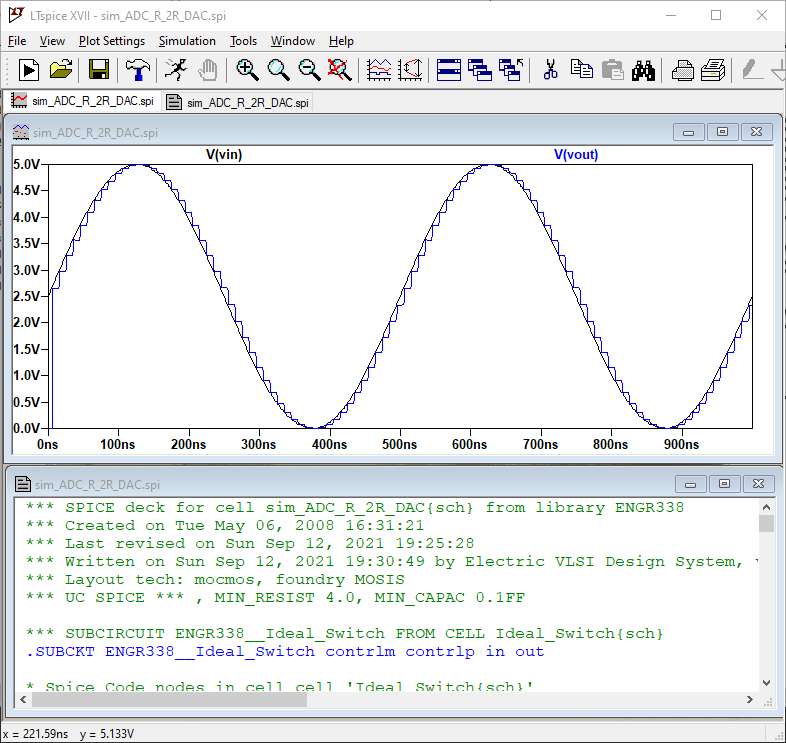Click the close all windows icon
The height and width of the screenshot is (743, 786).
pos(511,70)
